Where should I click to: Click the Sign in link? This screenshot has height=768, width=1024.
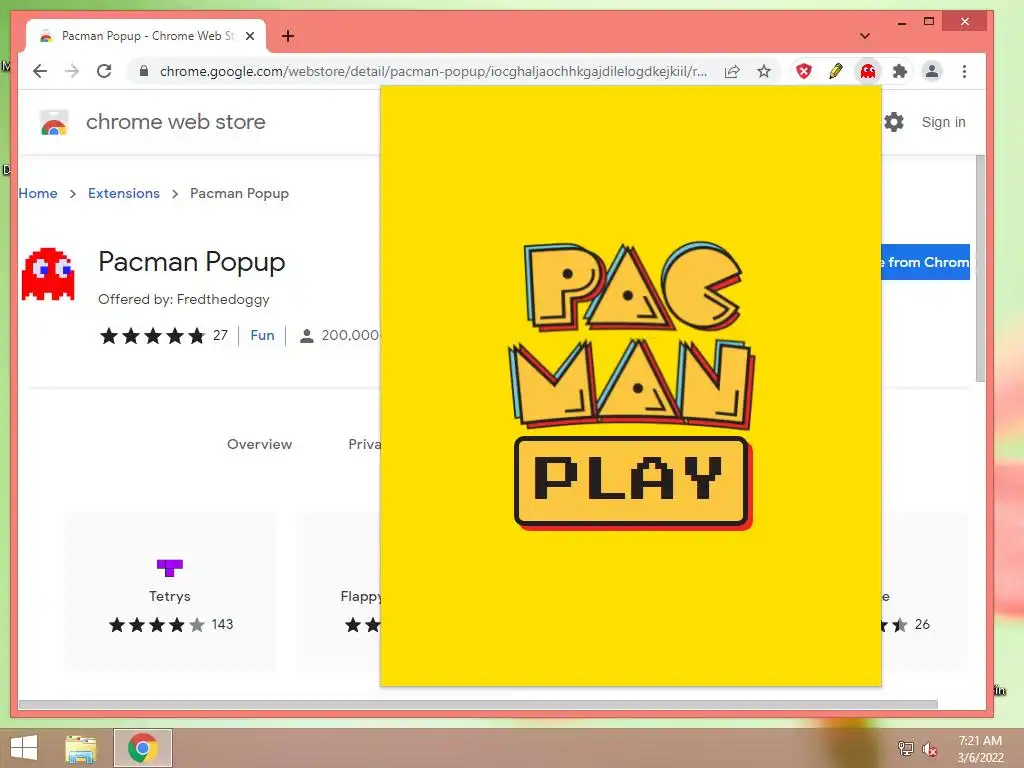pos(943,122)
